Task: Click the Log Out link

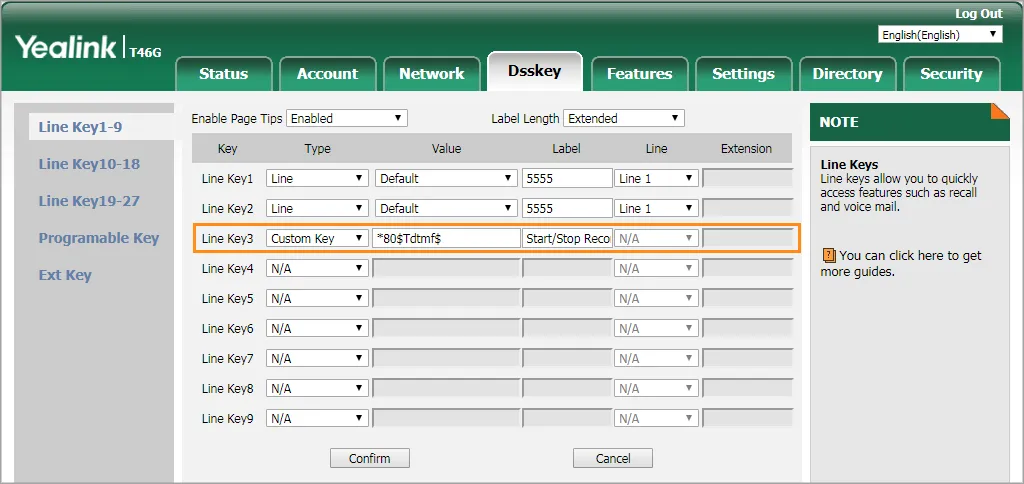Action: (x=978, y=14)
